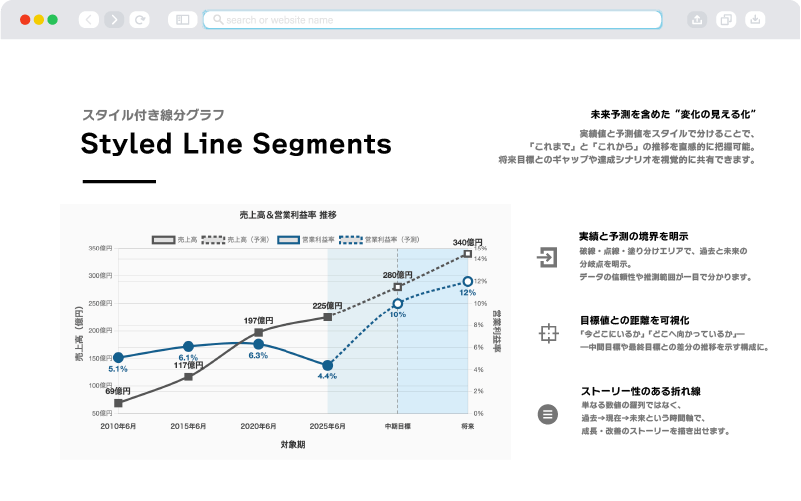Toggle the 営業利益率 solid blue legend item

307,240
